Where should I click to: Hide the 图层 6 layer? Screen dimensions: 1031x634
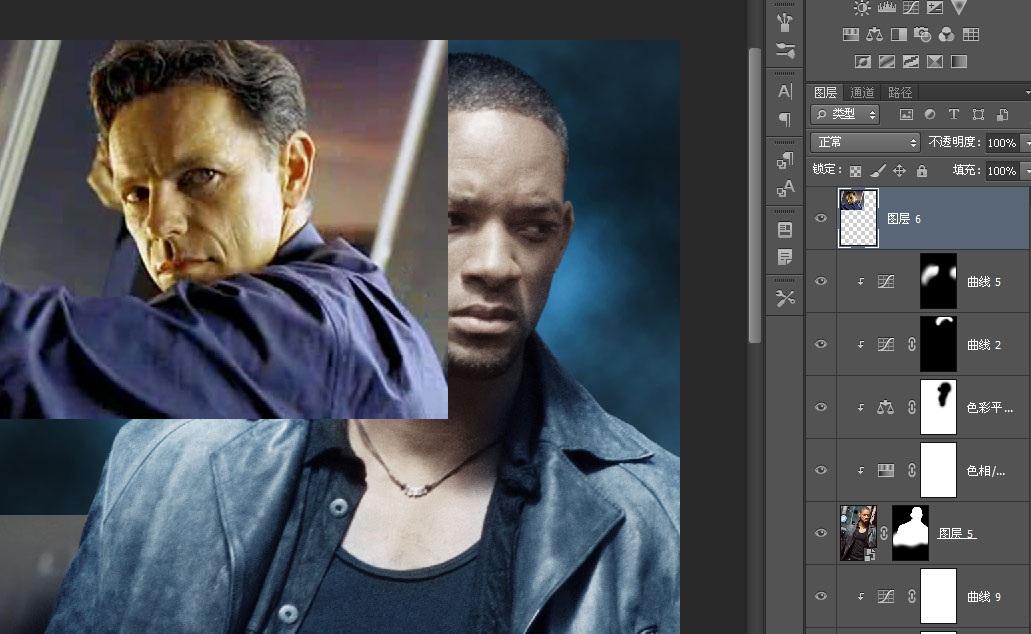click(x=821, y=218)
